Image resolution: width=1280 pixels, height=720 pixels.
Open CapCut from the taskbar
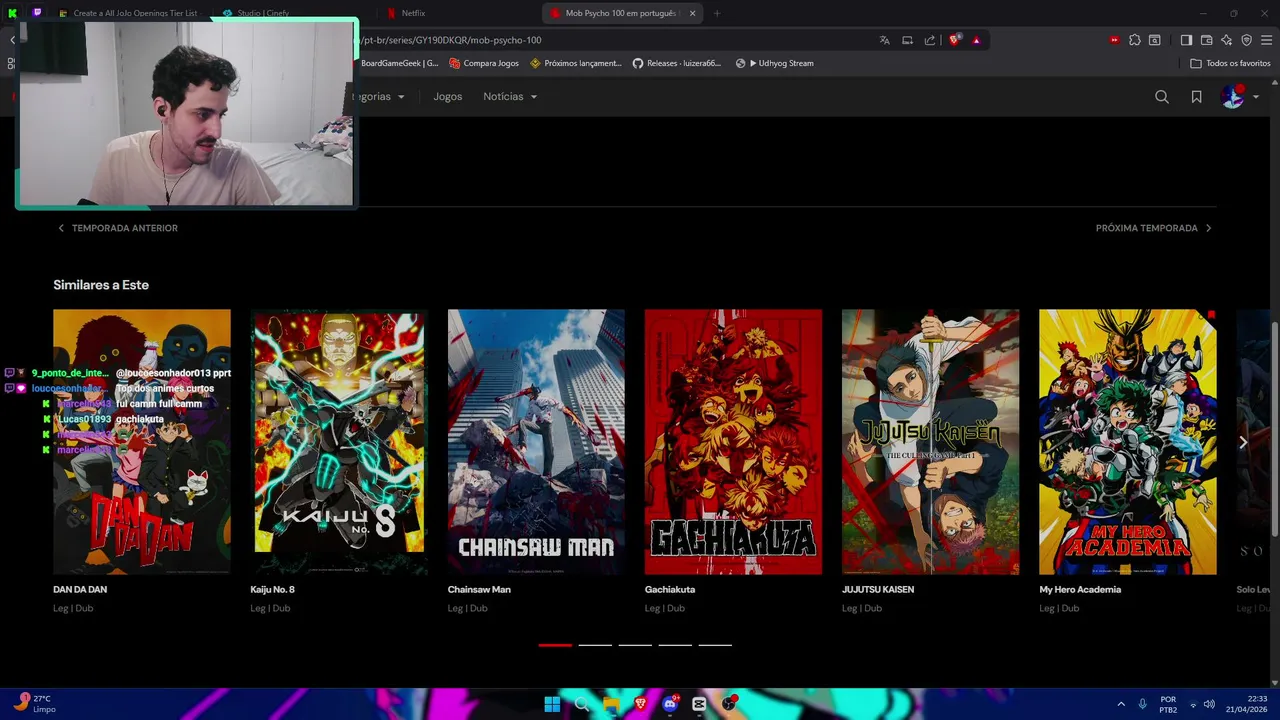point(699,704)
